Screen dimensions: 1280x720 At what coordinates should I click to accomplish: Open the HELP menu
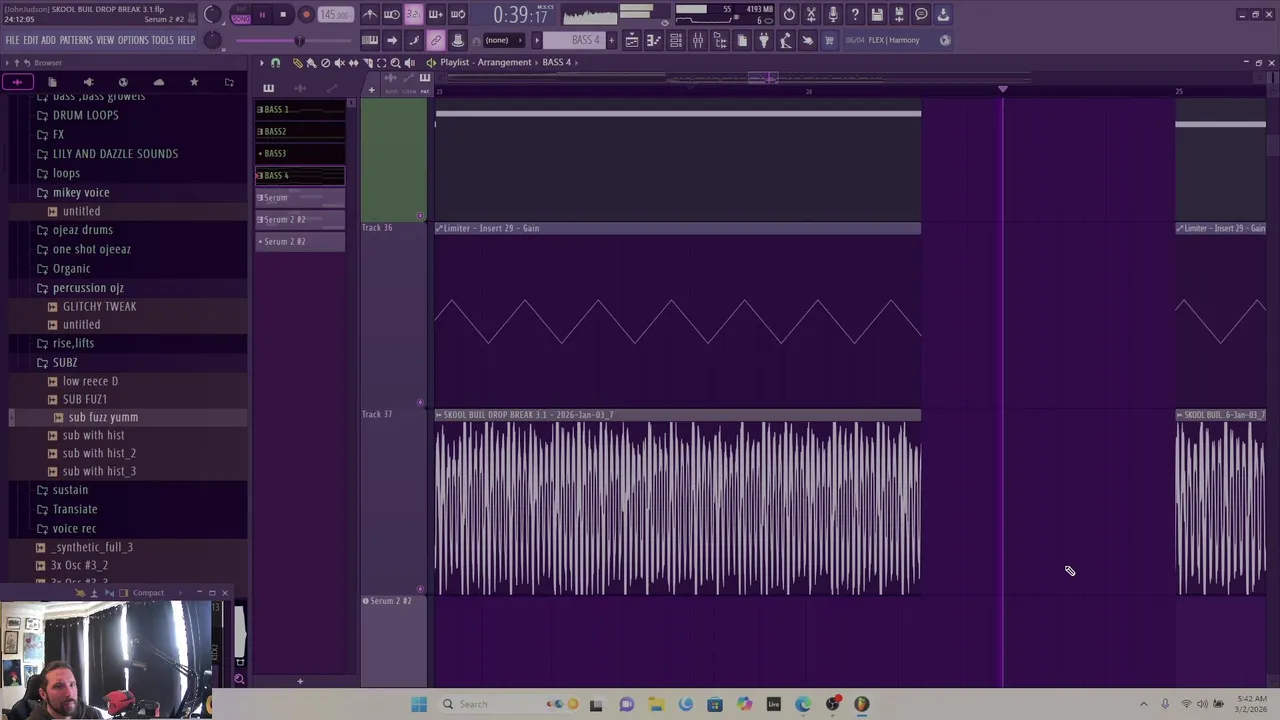tap(186, 40)
